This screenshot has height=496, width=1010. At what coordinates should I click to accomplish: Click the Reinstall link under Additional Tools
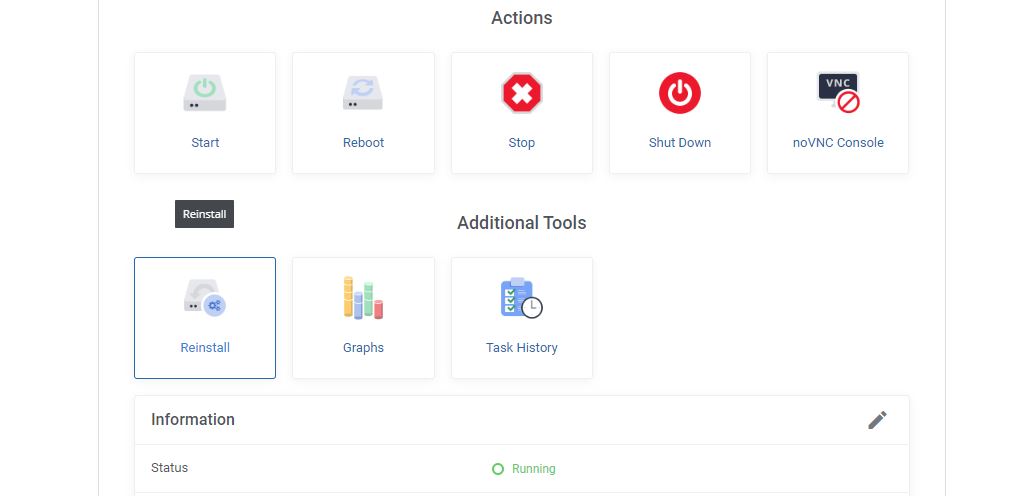(205, 348)
